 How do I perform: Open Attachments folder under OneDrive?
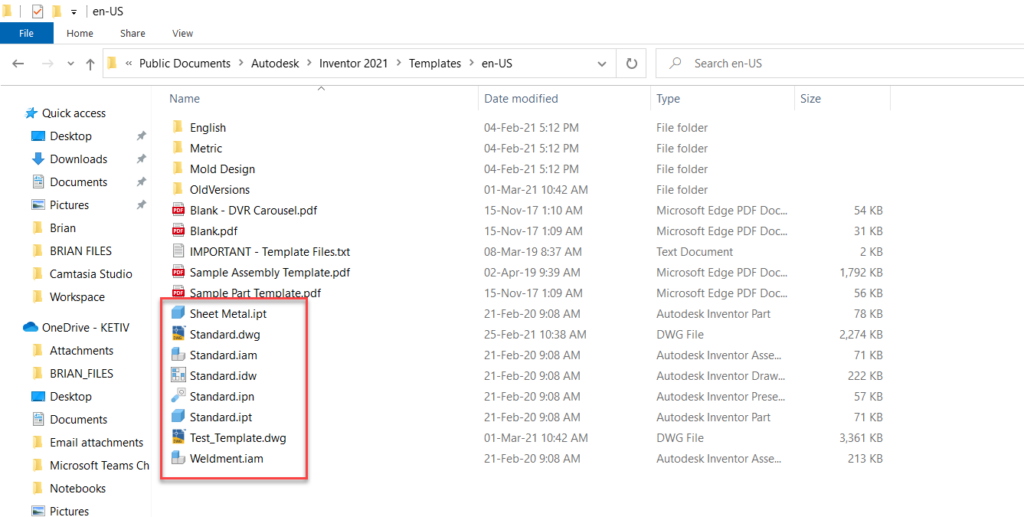[81, 351]
